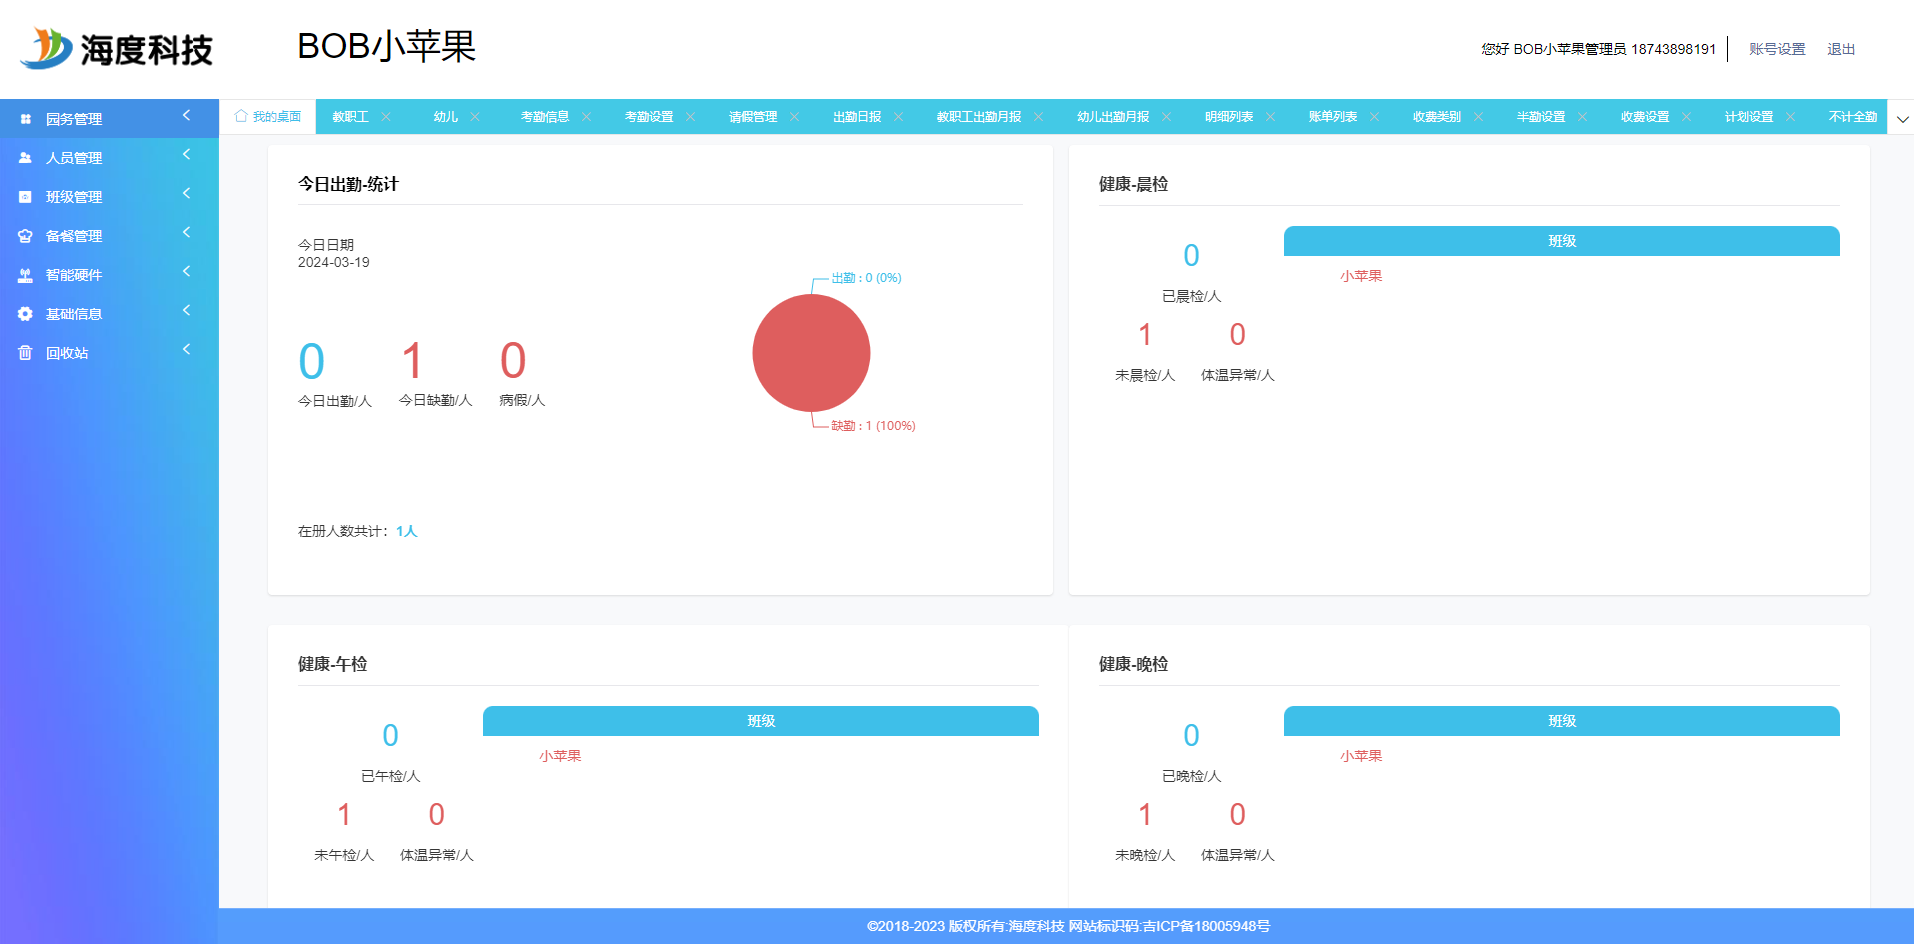Open 账号设置 account settings link

click(x=1777, y=49)
